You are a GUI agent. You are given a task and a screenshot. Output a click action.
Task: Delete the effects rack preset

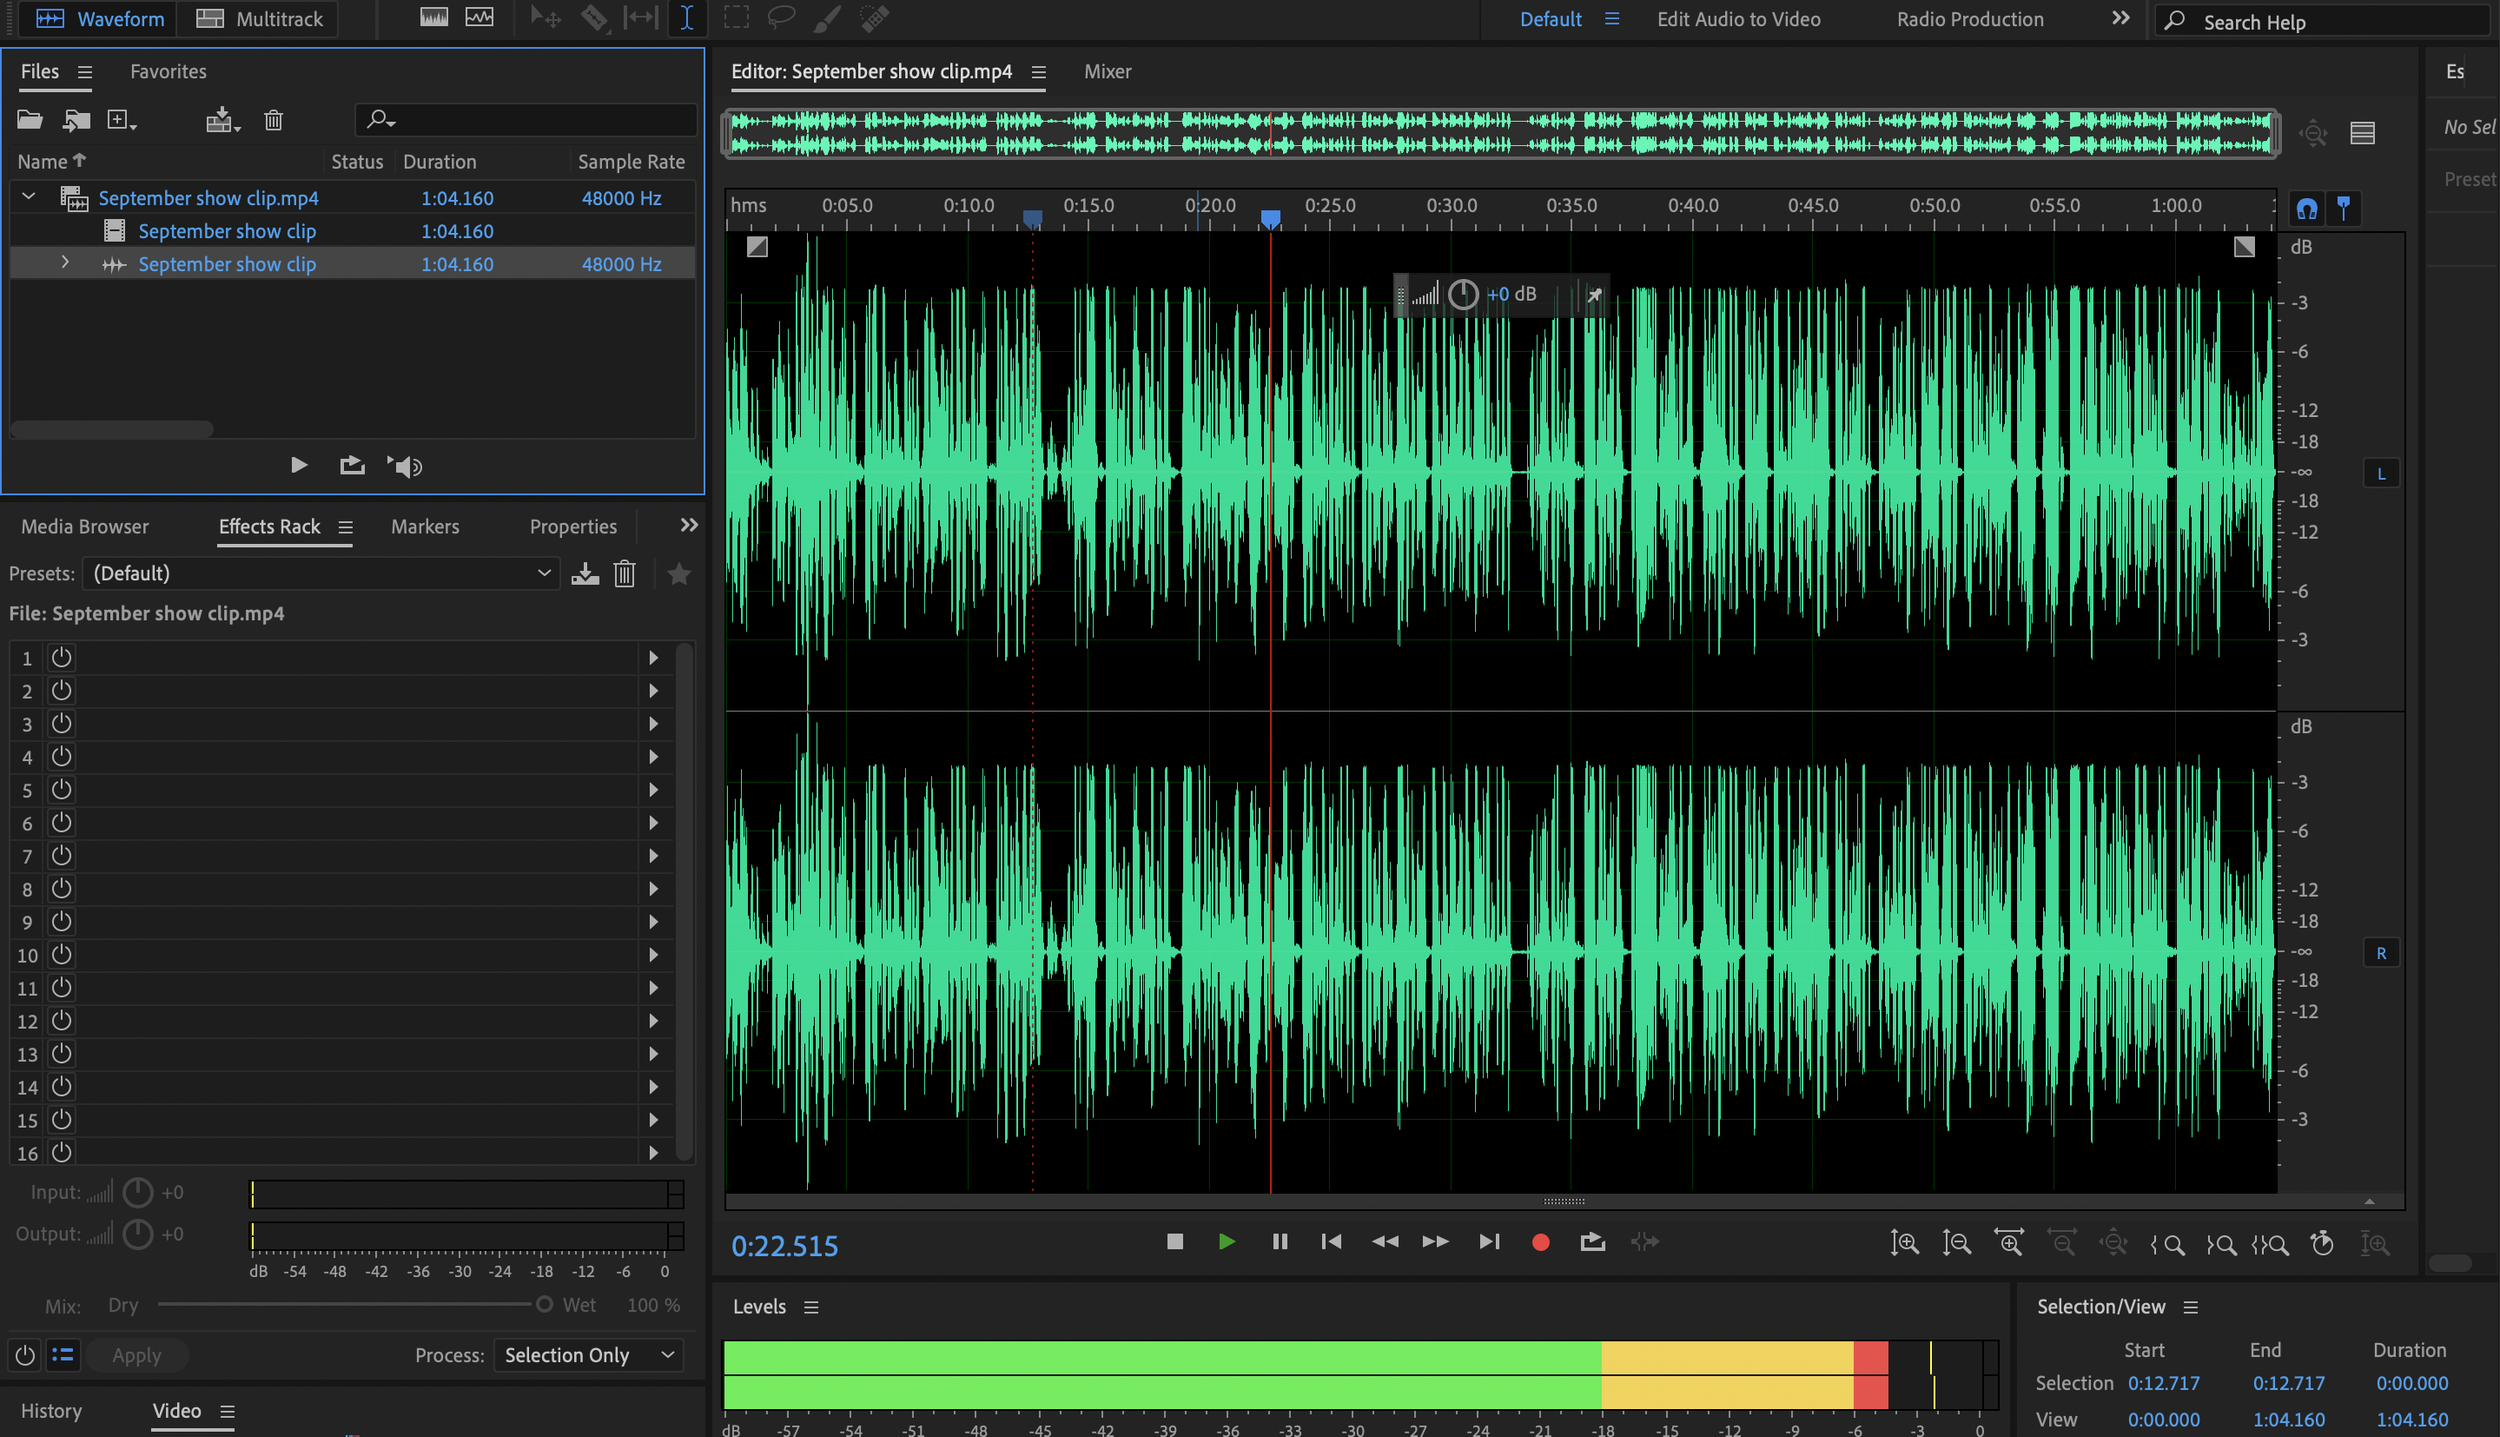625,574
